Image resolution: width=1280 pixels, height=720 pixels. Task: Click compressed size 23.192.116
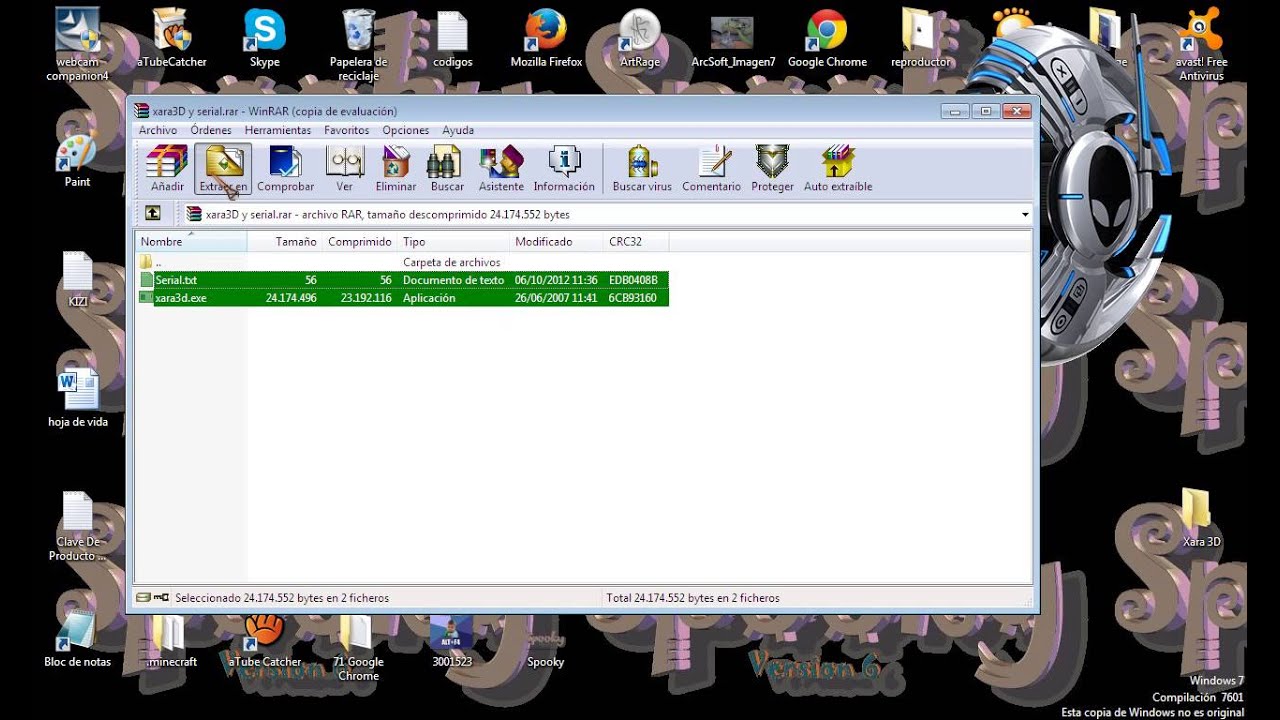tap(366, 298)
